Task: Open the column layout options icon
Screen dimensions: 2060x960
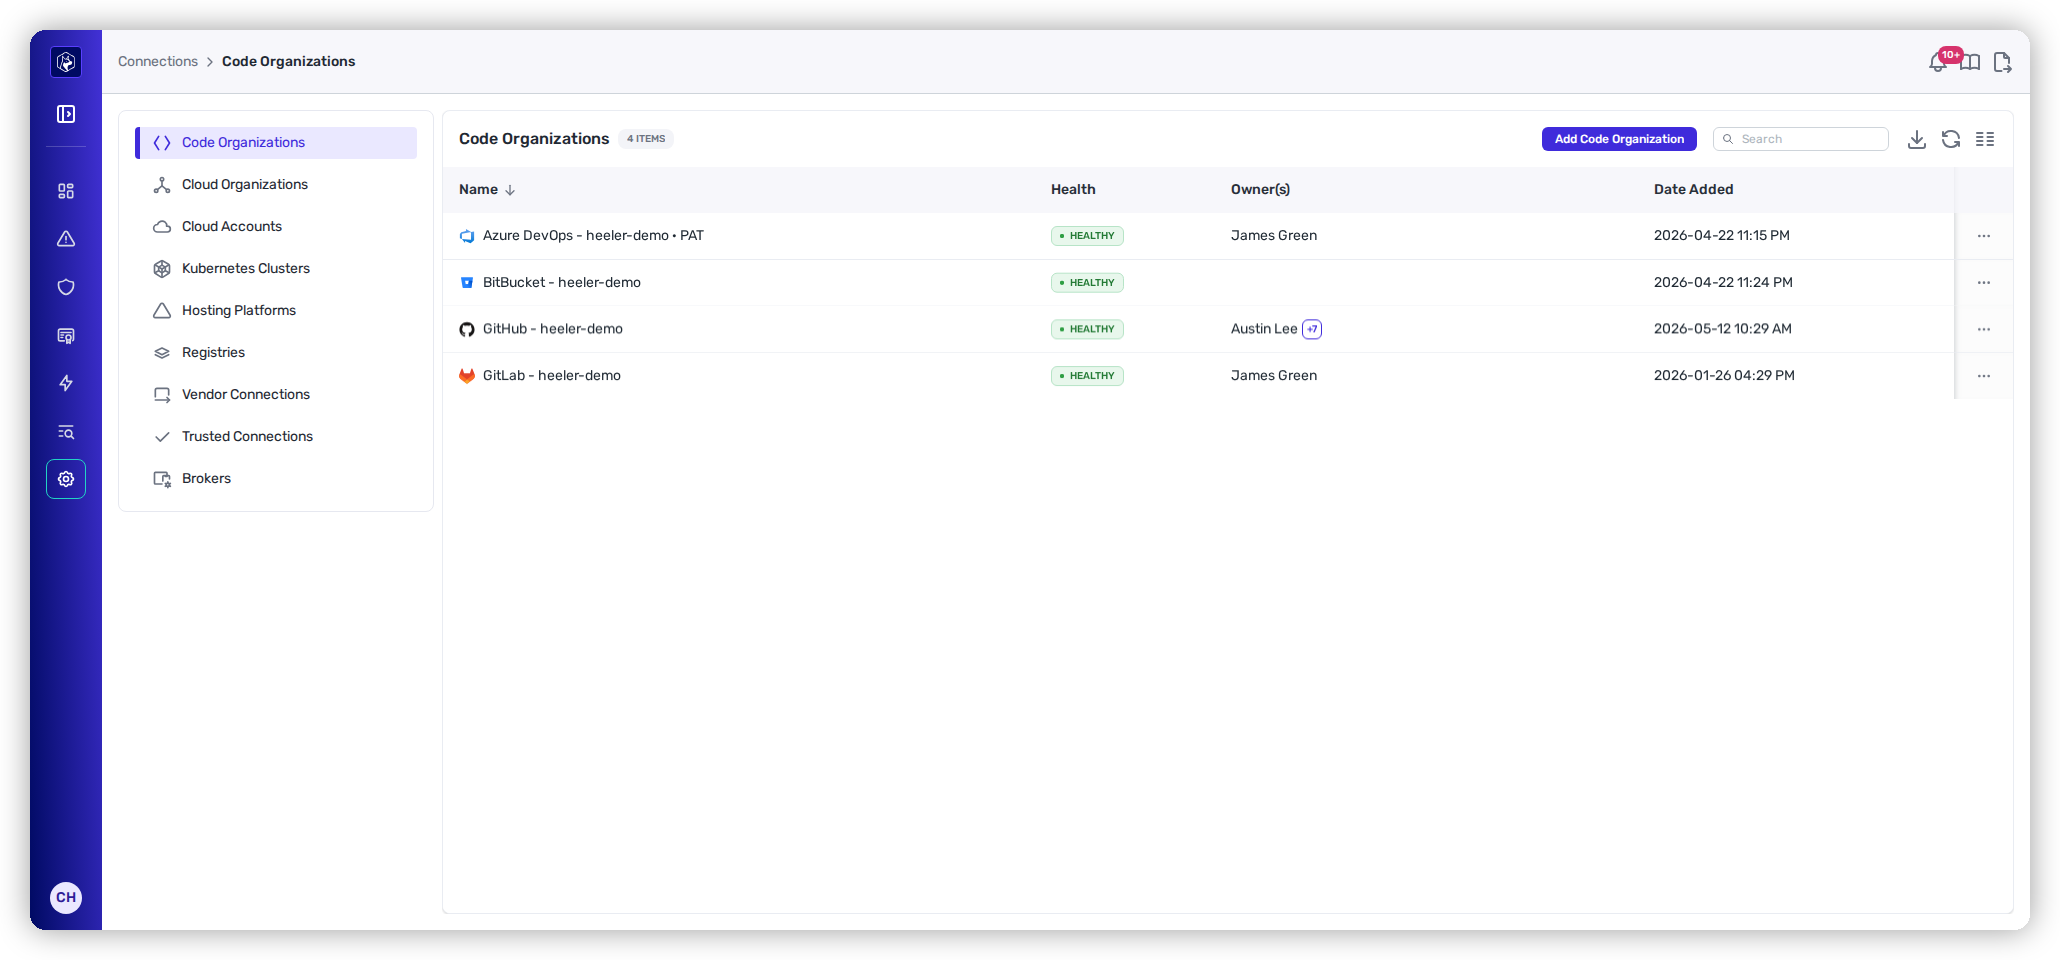Action: point(1985,139)
